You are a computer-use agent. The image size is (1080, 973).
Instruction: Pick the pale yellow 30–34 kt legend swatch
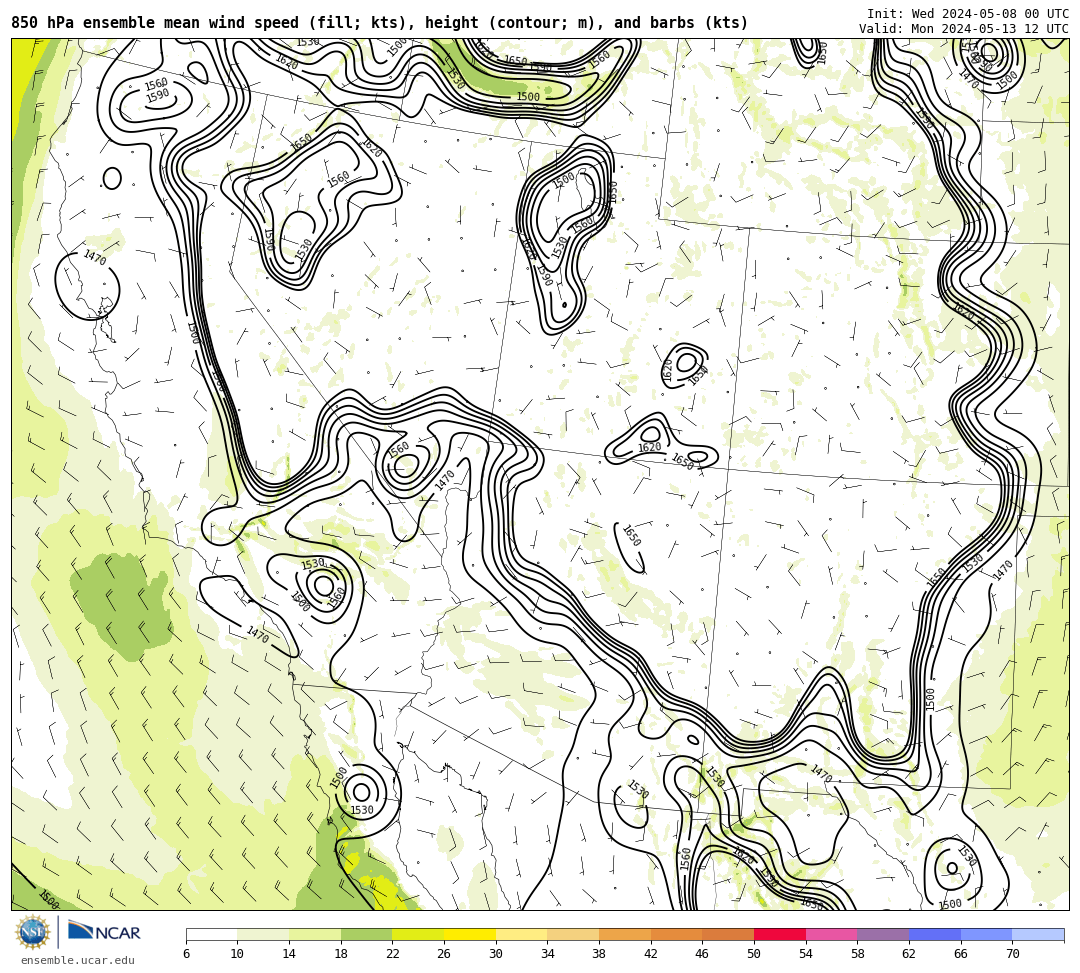tap(521, 934)
